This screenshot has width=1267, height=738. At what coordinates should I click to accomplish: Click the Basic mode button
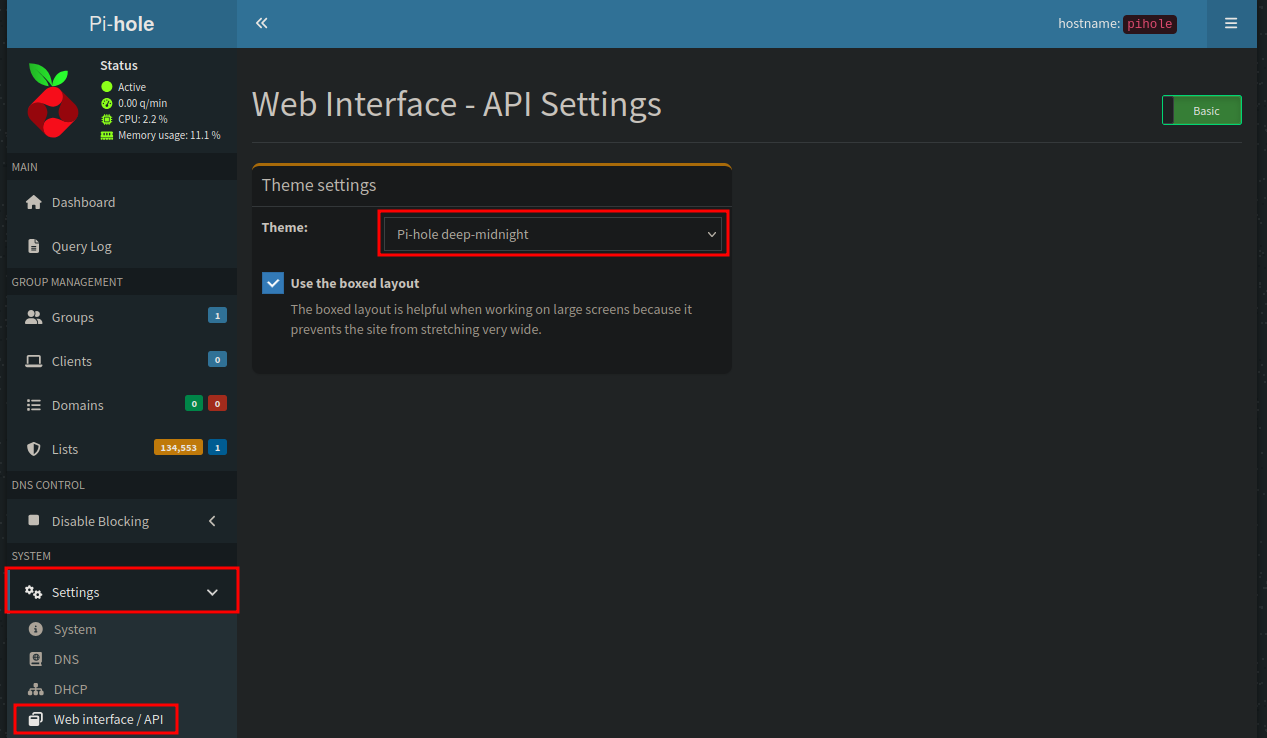(x=1201, y=110)
